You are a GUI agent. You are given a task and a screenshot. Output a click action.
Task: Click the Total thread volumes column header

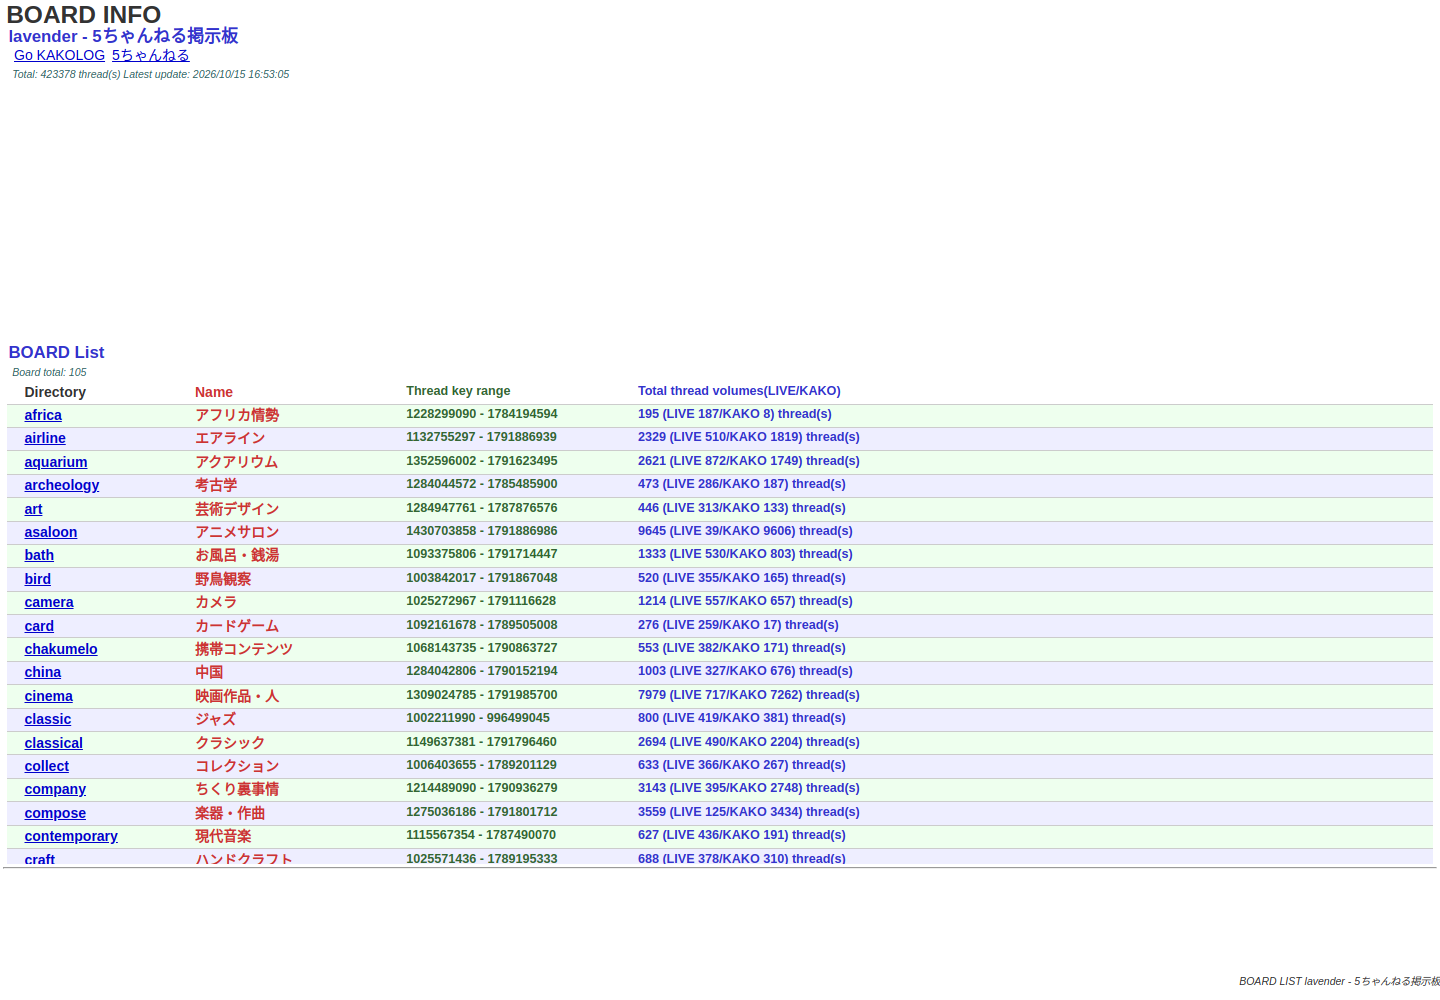click(739, 391)
